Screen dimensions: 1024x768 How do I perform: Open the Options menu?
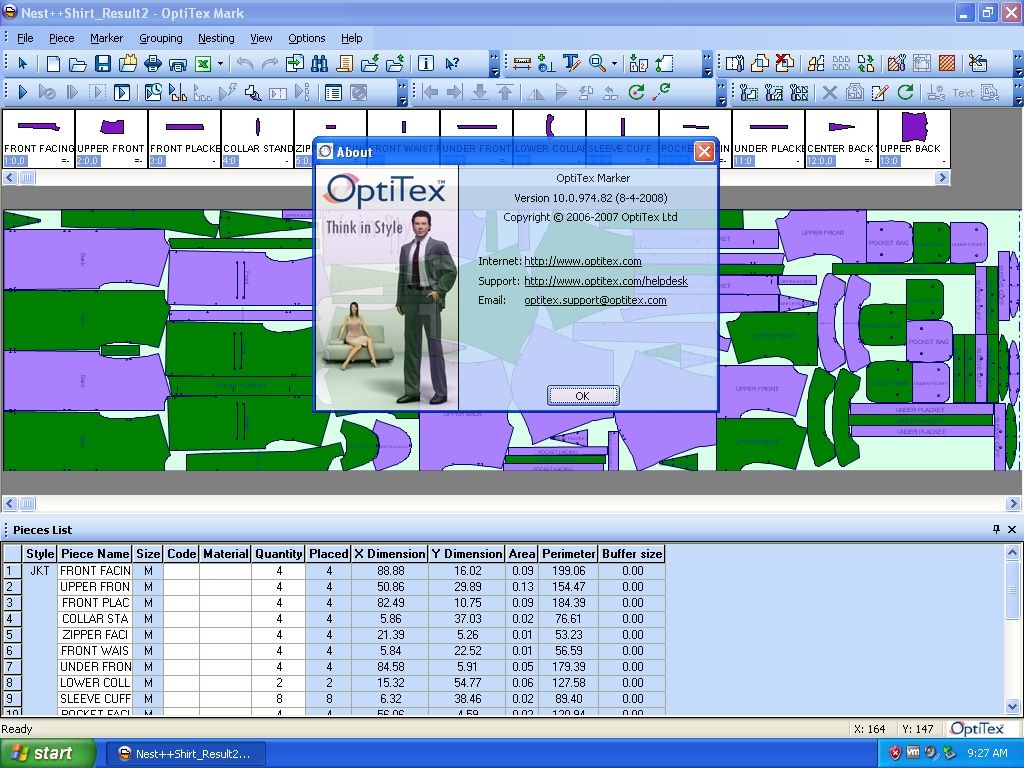coord(306,38)
